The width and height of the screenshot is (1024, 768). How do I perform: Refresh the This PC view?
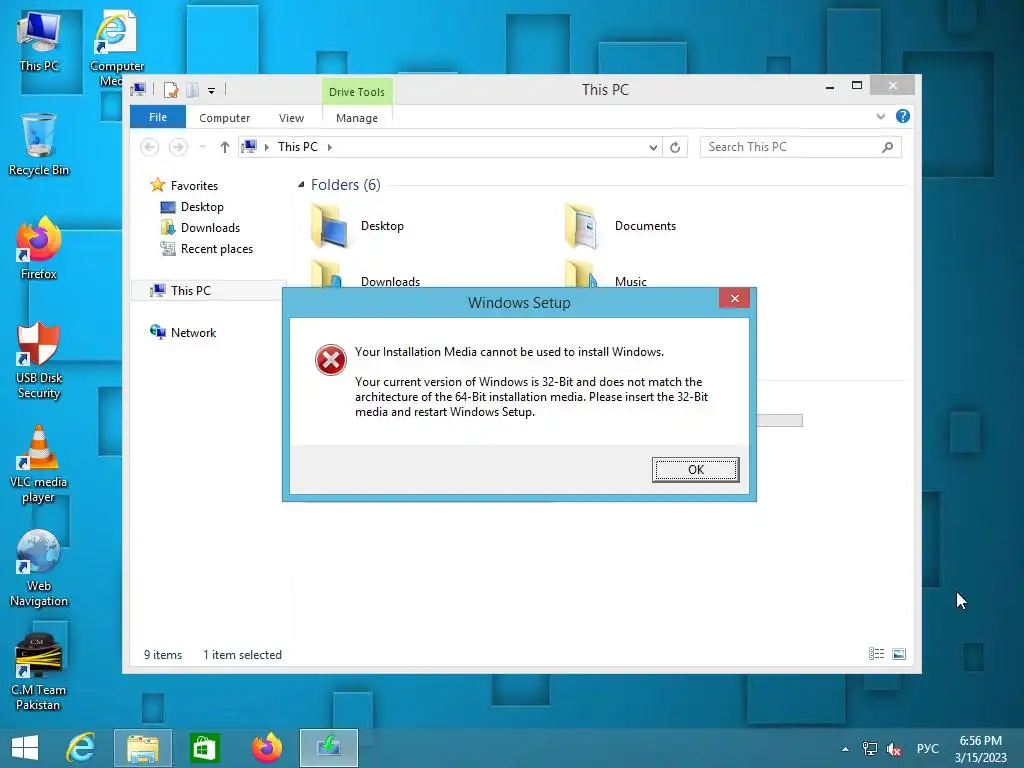pyautogui.click(x=675, y=148)
